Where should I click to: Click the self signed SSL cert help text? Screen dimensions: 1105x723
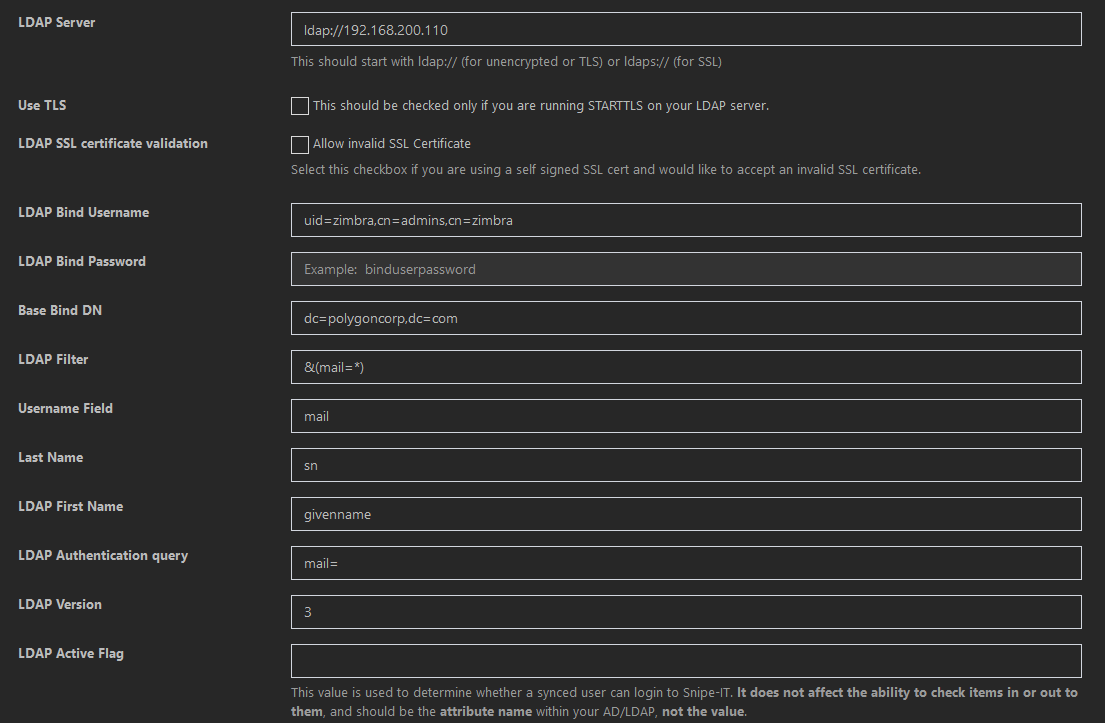(x=605, y=169)
